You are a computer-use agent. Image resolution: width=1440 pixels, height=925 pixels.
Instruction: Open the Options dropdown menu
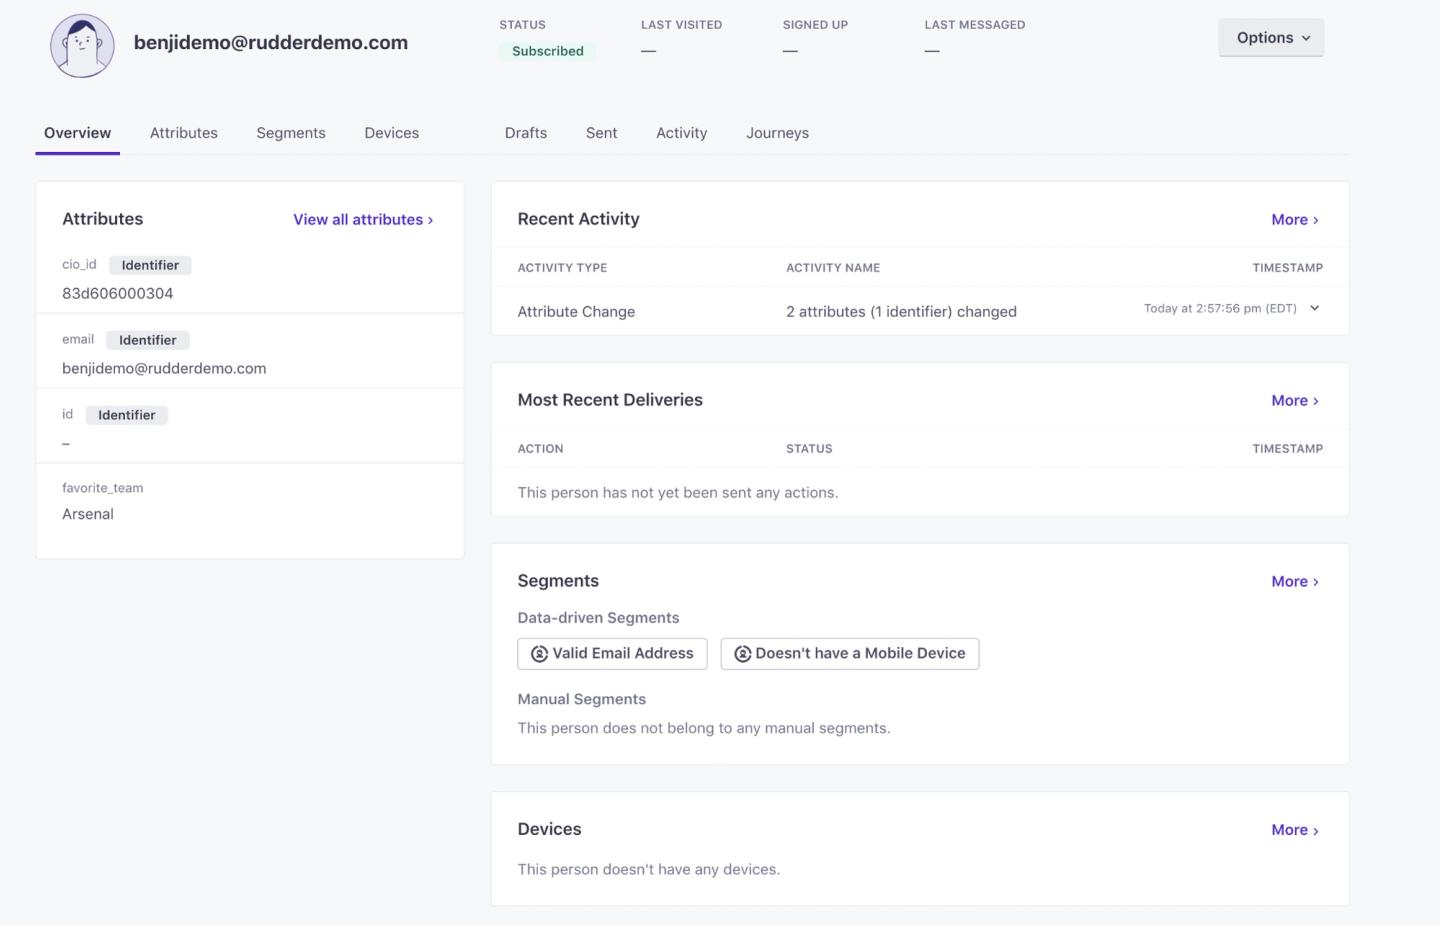pos(1271,38)
